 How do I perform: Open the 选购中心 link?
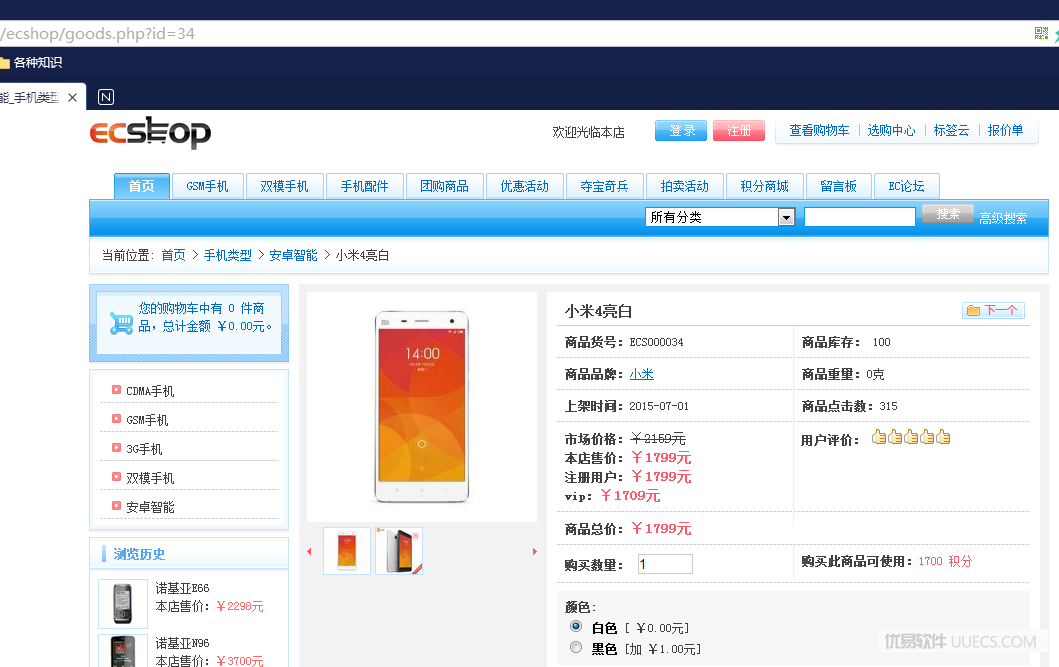(892, 130)
